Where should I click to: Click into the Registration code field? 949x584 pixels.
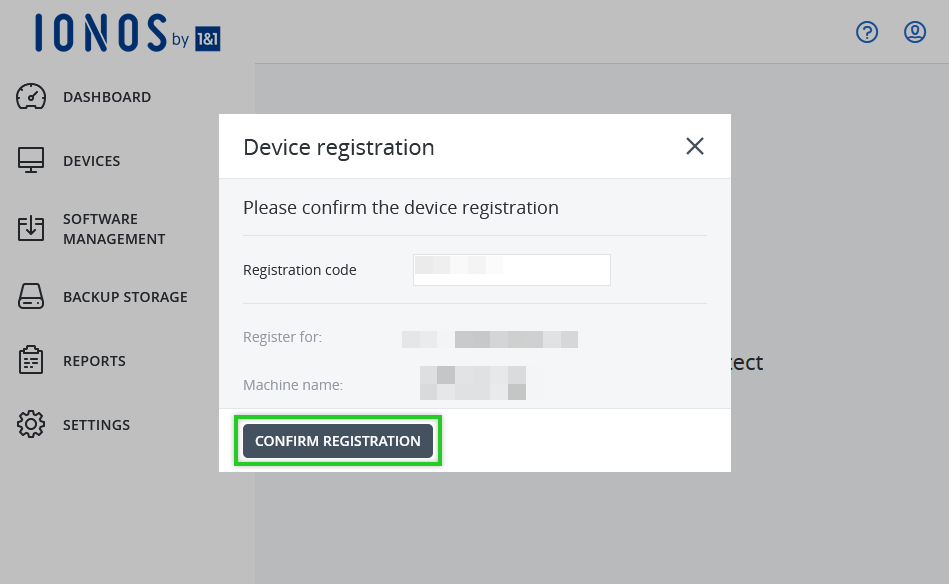tap(512, 270)
